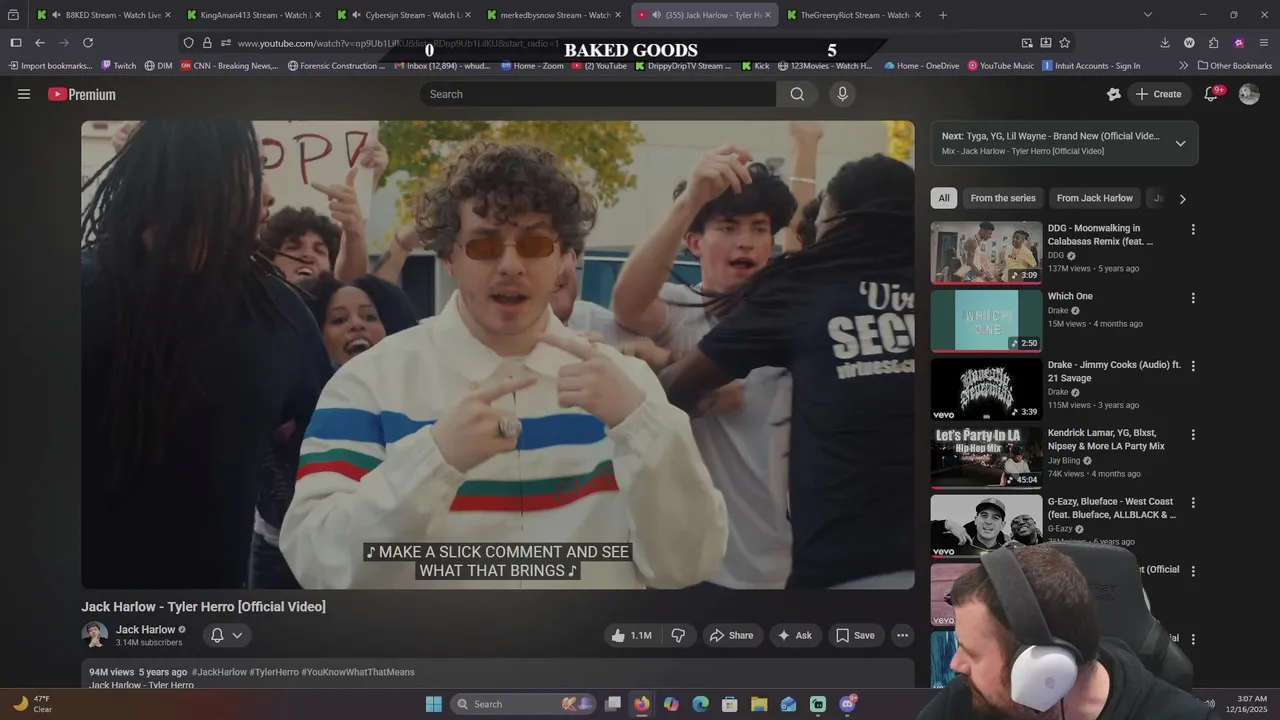Image resolution: width=1280 pixels, height=720 pixels.
Task: Open a new browser tab with plus icon
Action: click(942, 15)
